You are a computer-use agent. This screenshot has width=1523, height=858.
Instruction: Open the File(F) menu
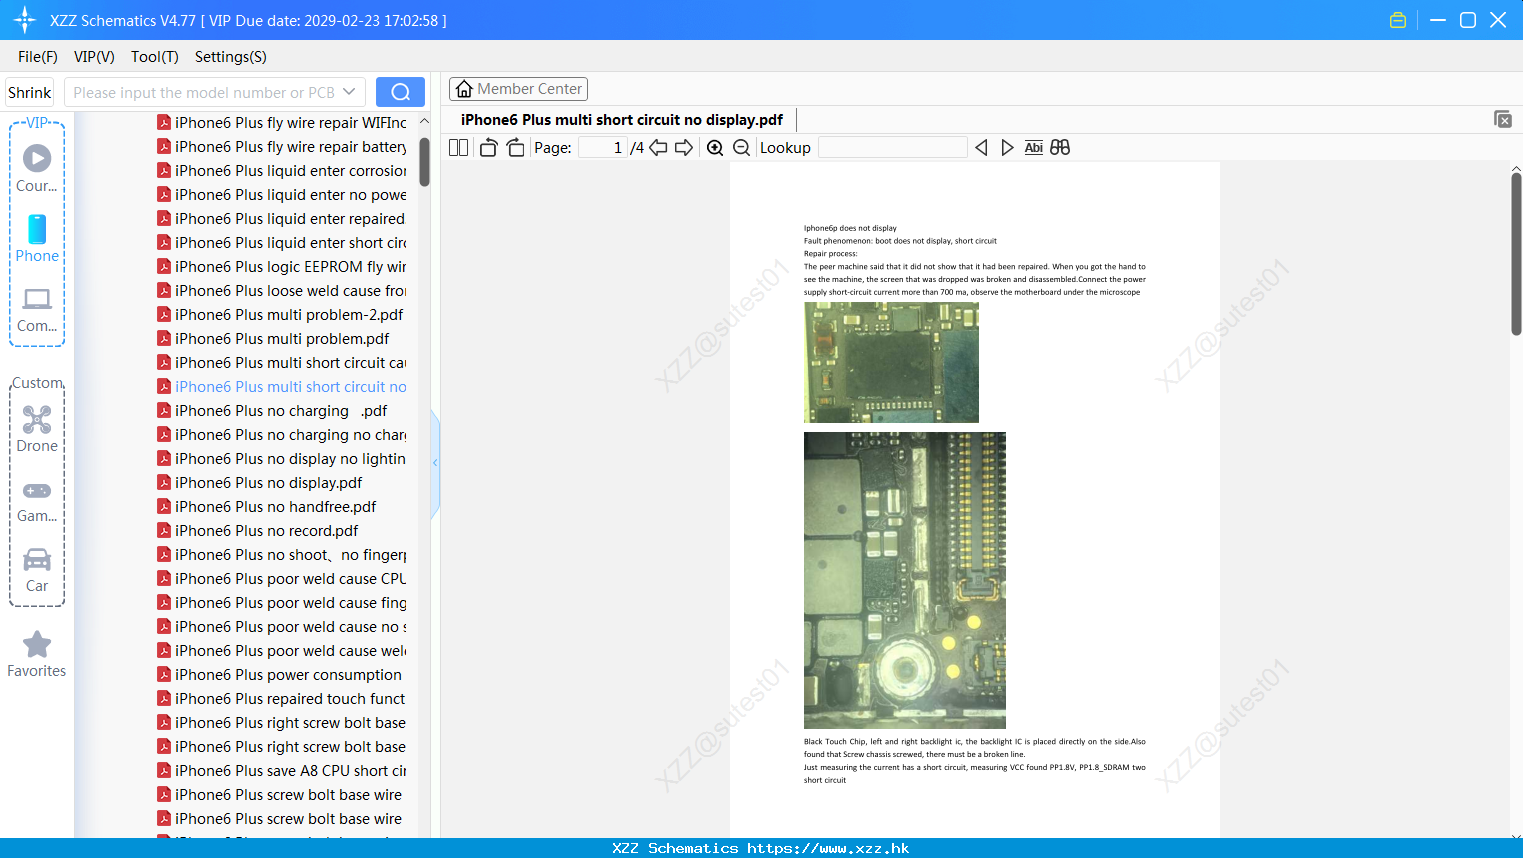(x=38, y=57)
